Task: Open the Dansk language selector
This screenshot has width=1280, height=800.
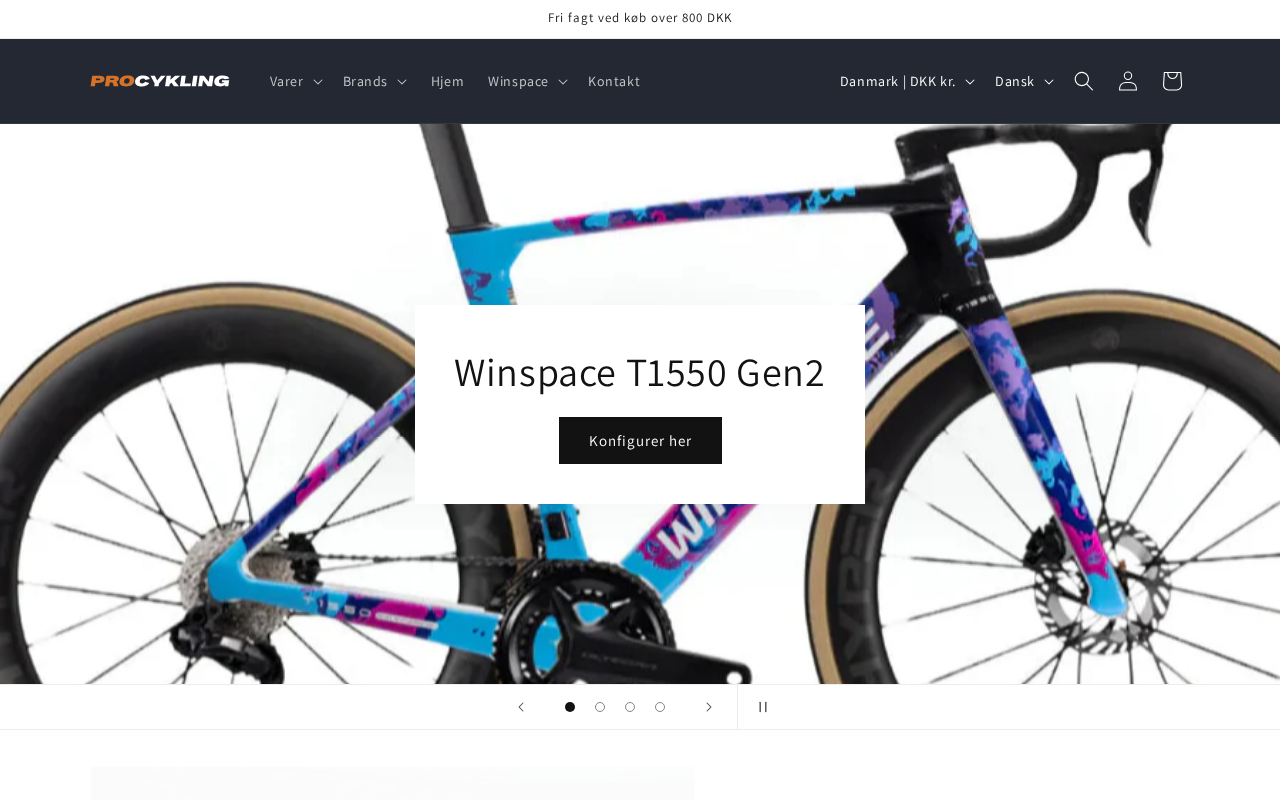Action: coord(1024,81)
